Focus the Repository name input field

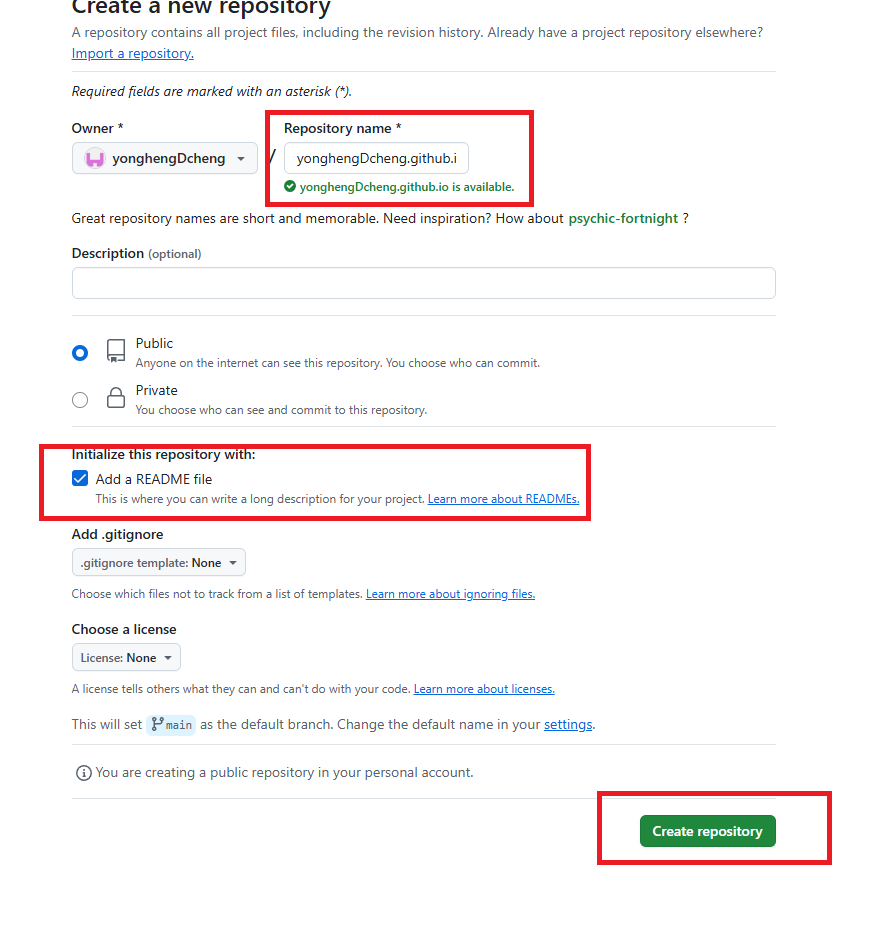pos(376,158)
